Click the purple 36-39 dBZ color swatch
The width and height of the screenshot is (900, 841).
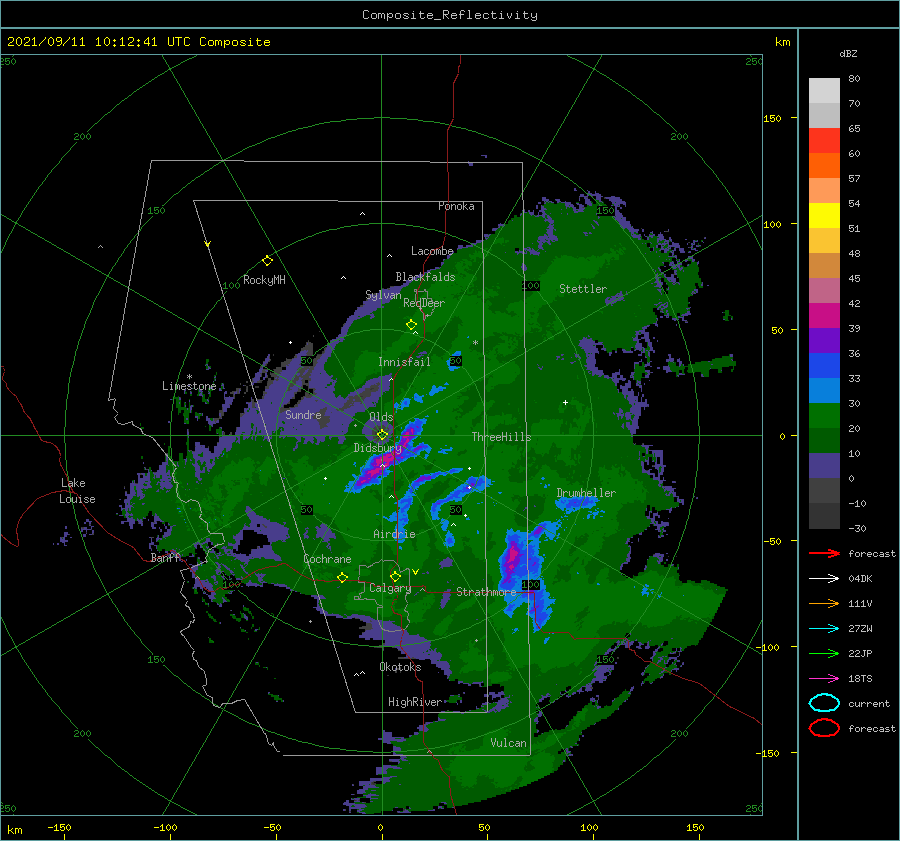(x=824, y=341)
